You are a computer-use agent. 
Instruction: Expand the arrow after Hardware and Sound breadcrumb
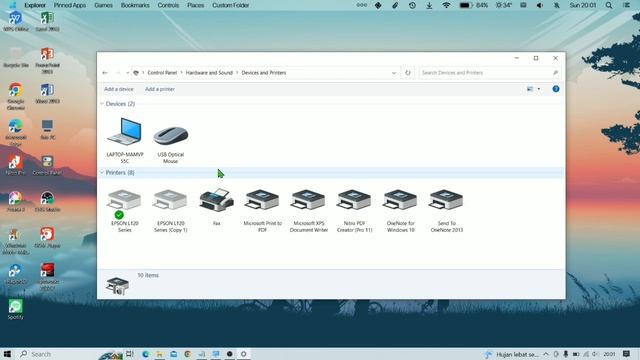click(x=237, y=73)
